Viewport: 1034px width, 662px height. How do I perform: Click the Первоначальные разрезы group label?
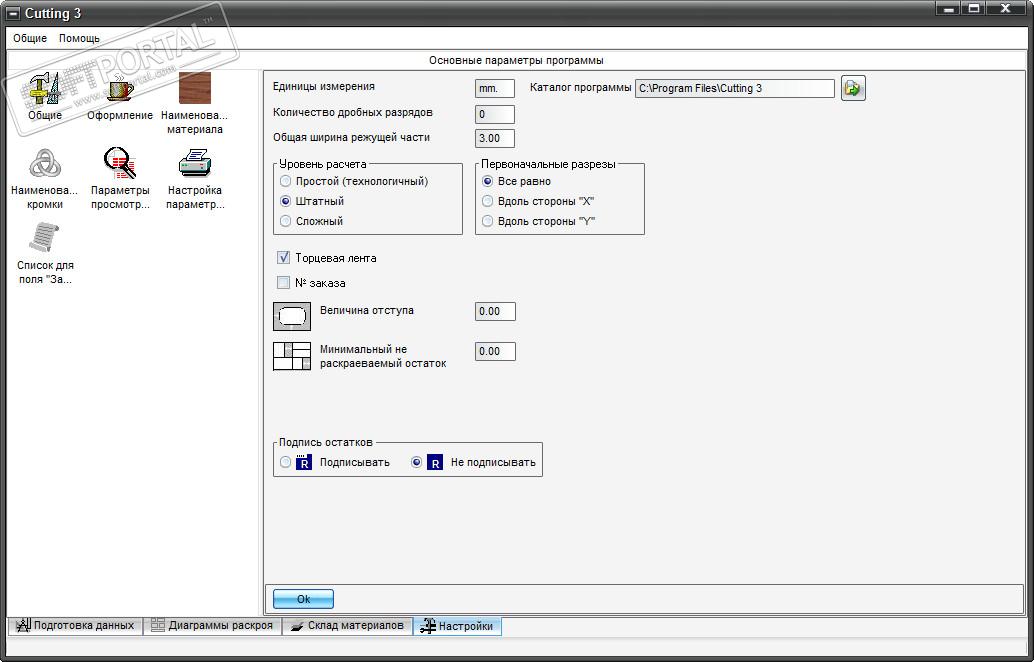(548, 164)
